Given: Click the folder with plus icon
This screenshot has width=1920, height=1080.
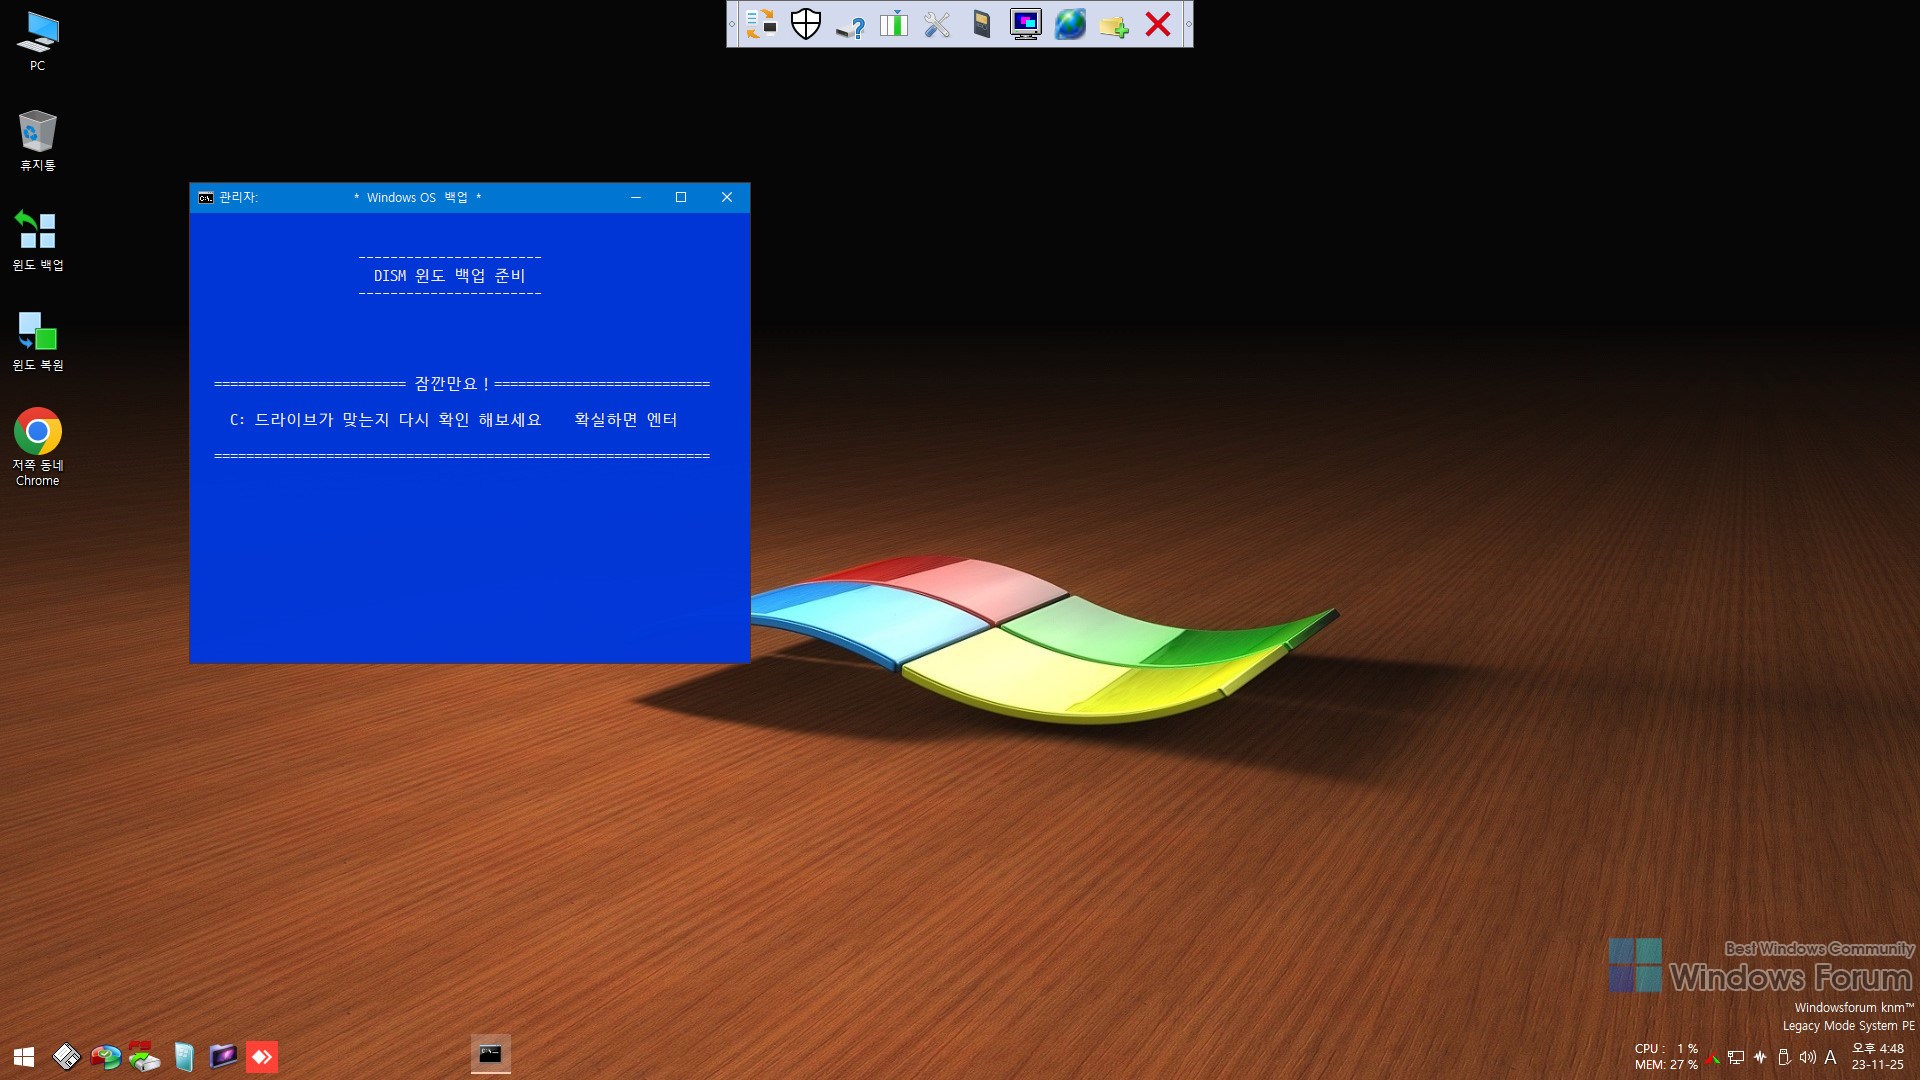Looking at the screenshot, I should pyautogui.click(x=1113, y=24).
